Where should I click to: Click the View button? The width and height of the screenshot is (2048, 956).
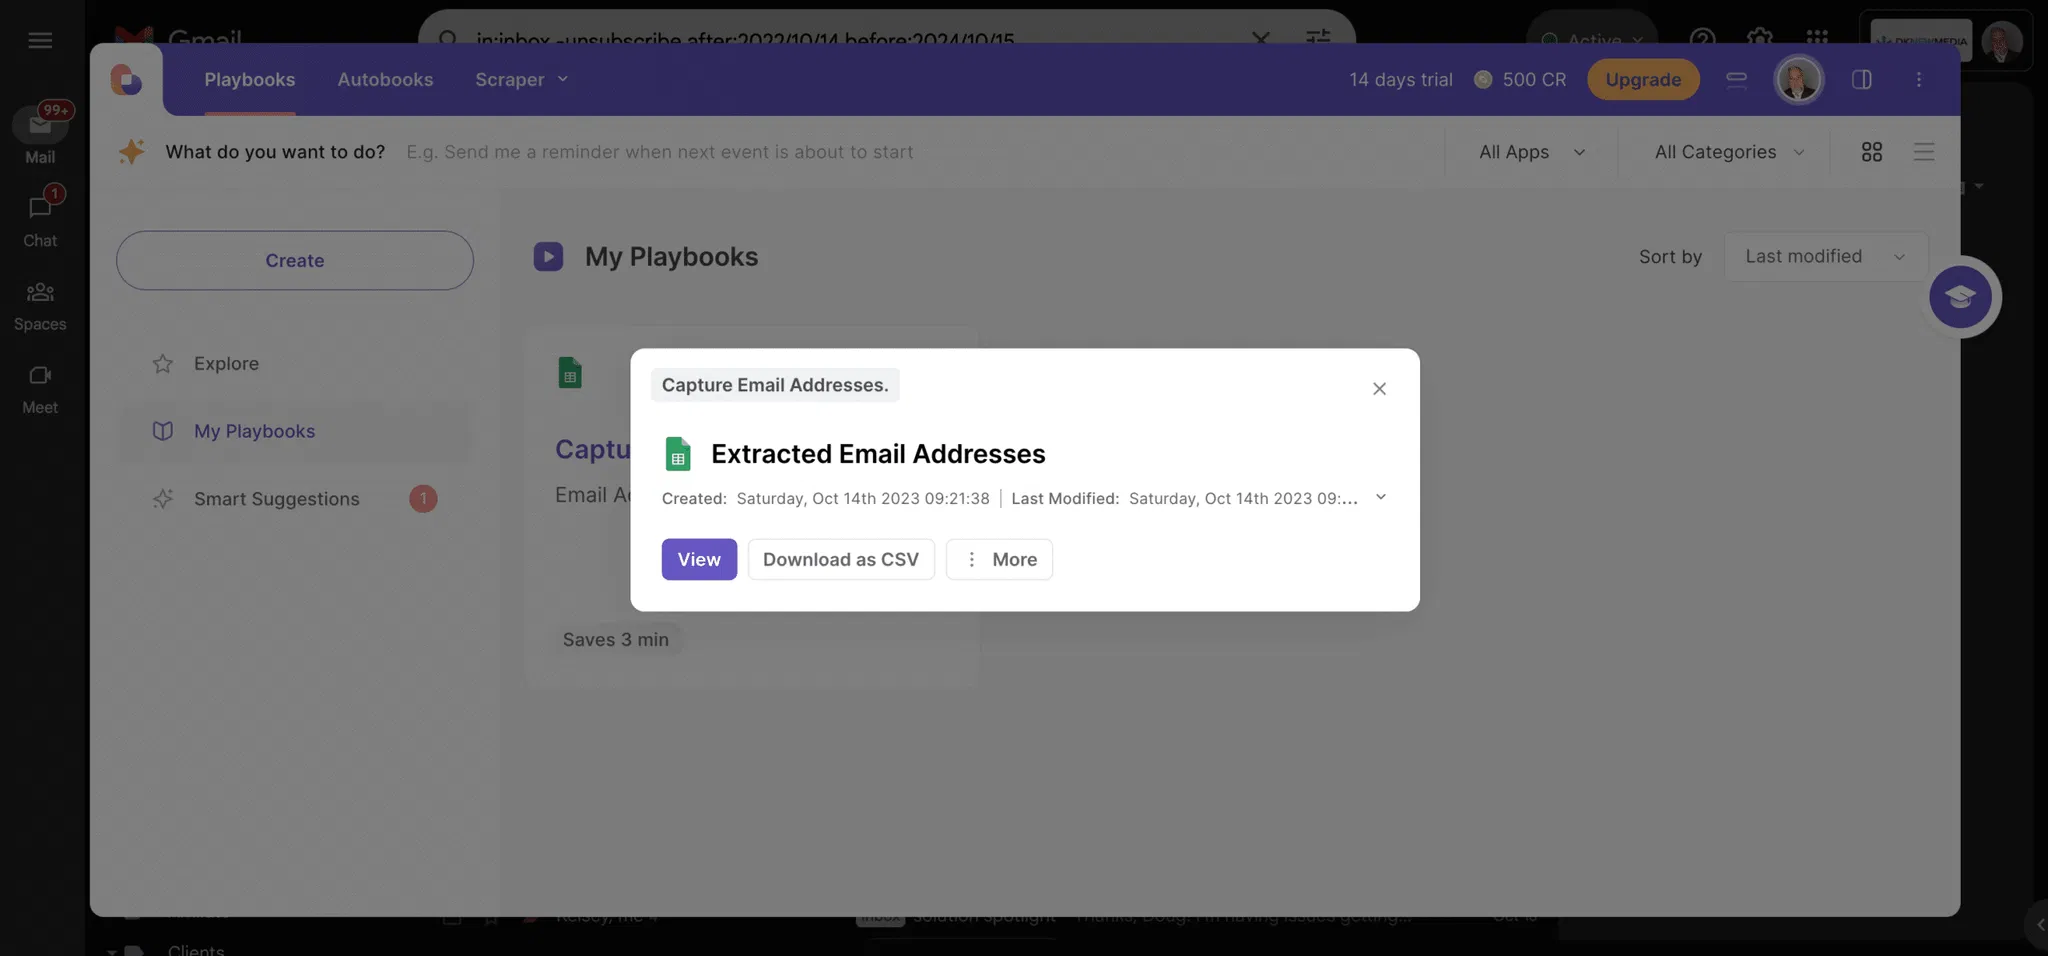(698, 560)
